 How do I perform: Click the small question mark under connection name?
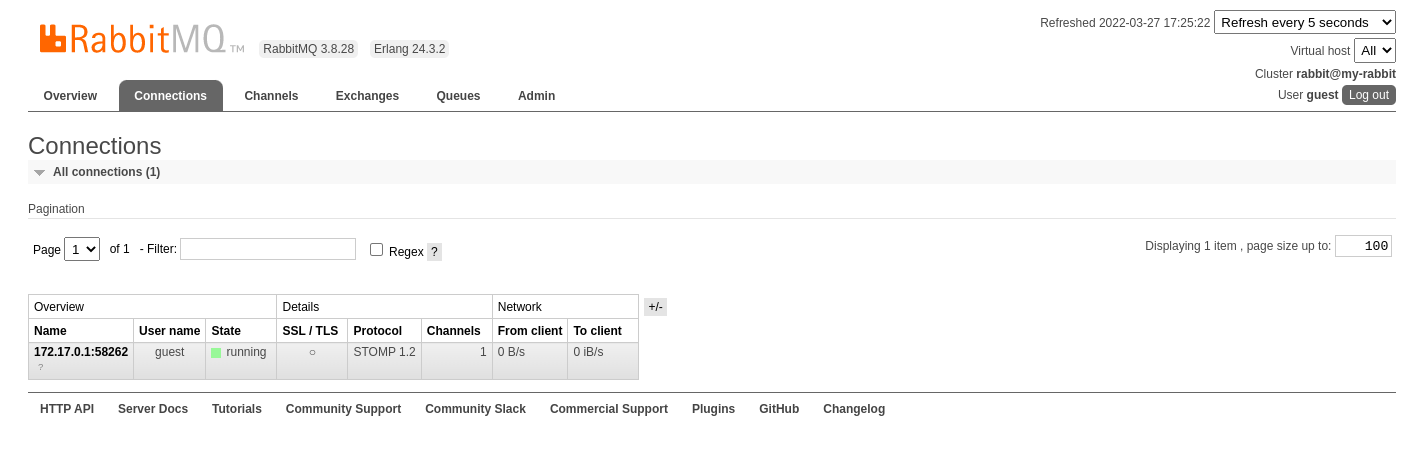41,368
